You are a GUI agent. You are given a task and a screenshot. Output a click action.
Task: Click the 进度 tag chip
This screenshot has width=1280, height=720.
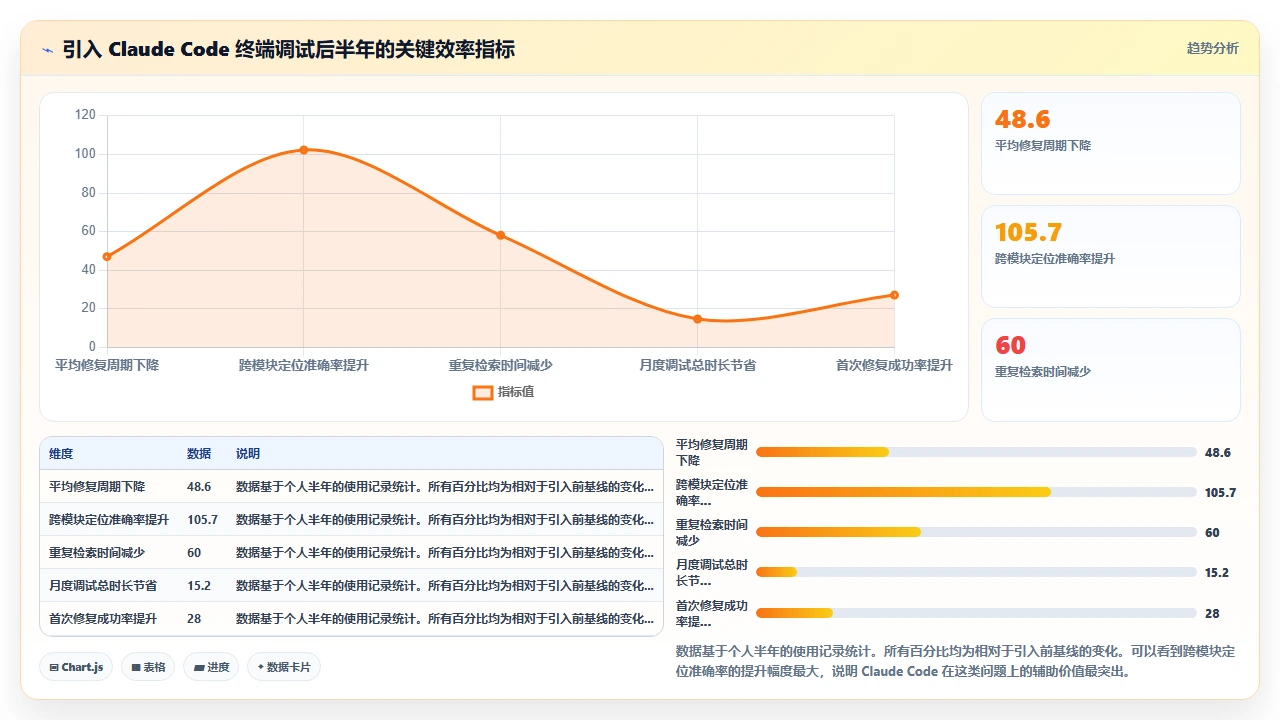(x=211, y=667)
